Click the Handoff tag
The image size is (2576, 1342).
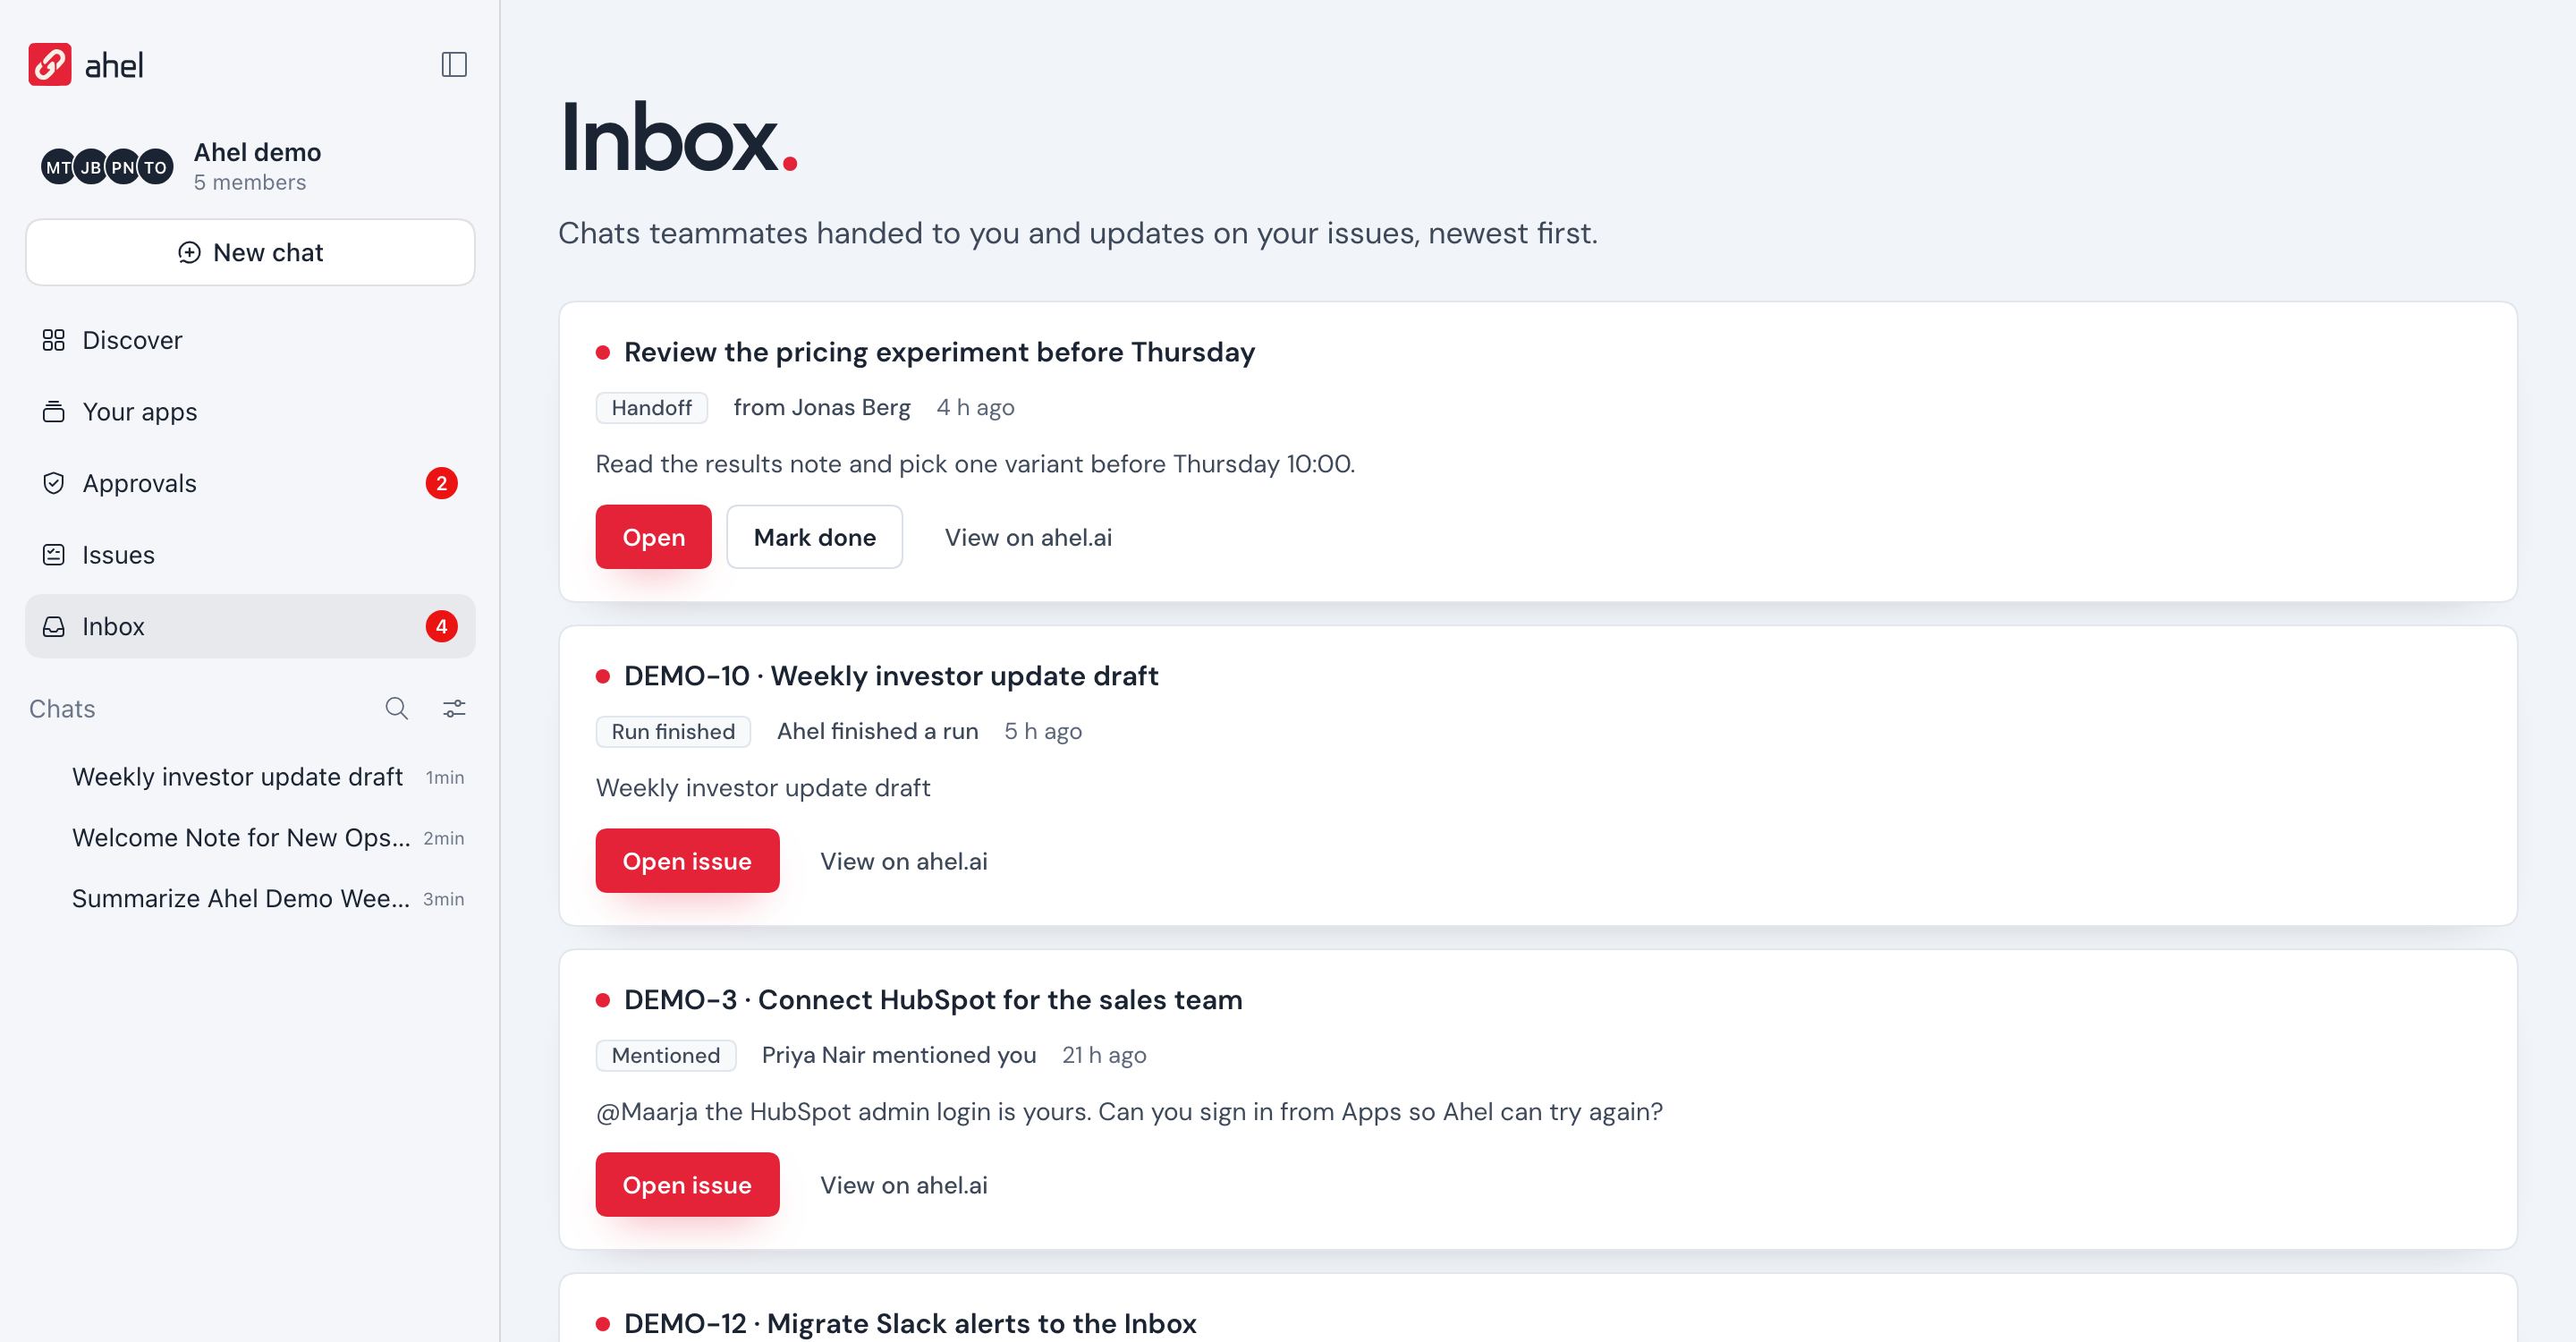point(651,408)
